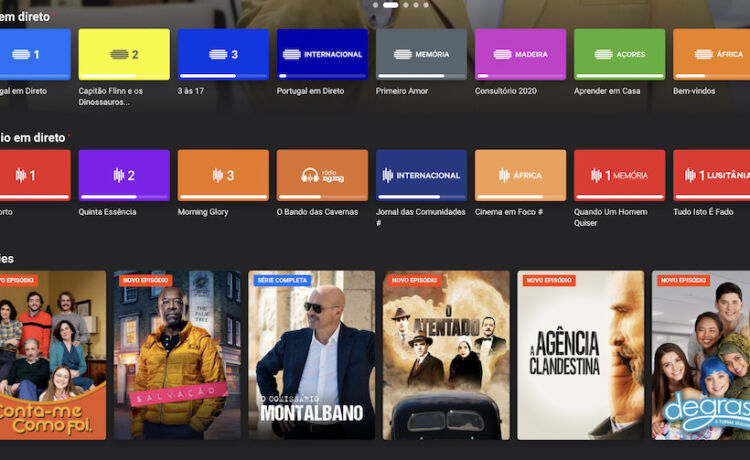Click the Quinta Essência radio programme title

[x=107, y=212]
